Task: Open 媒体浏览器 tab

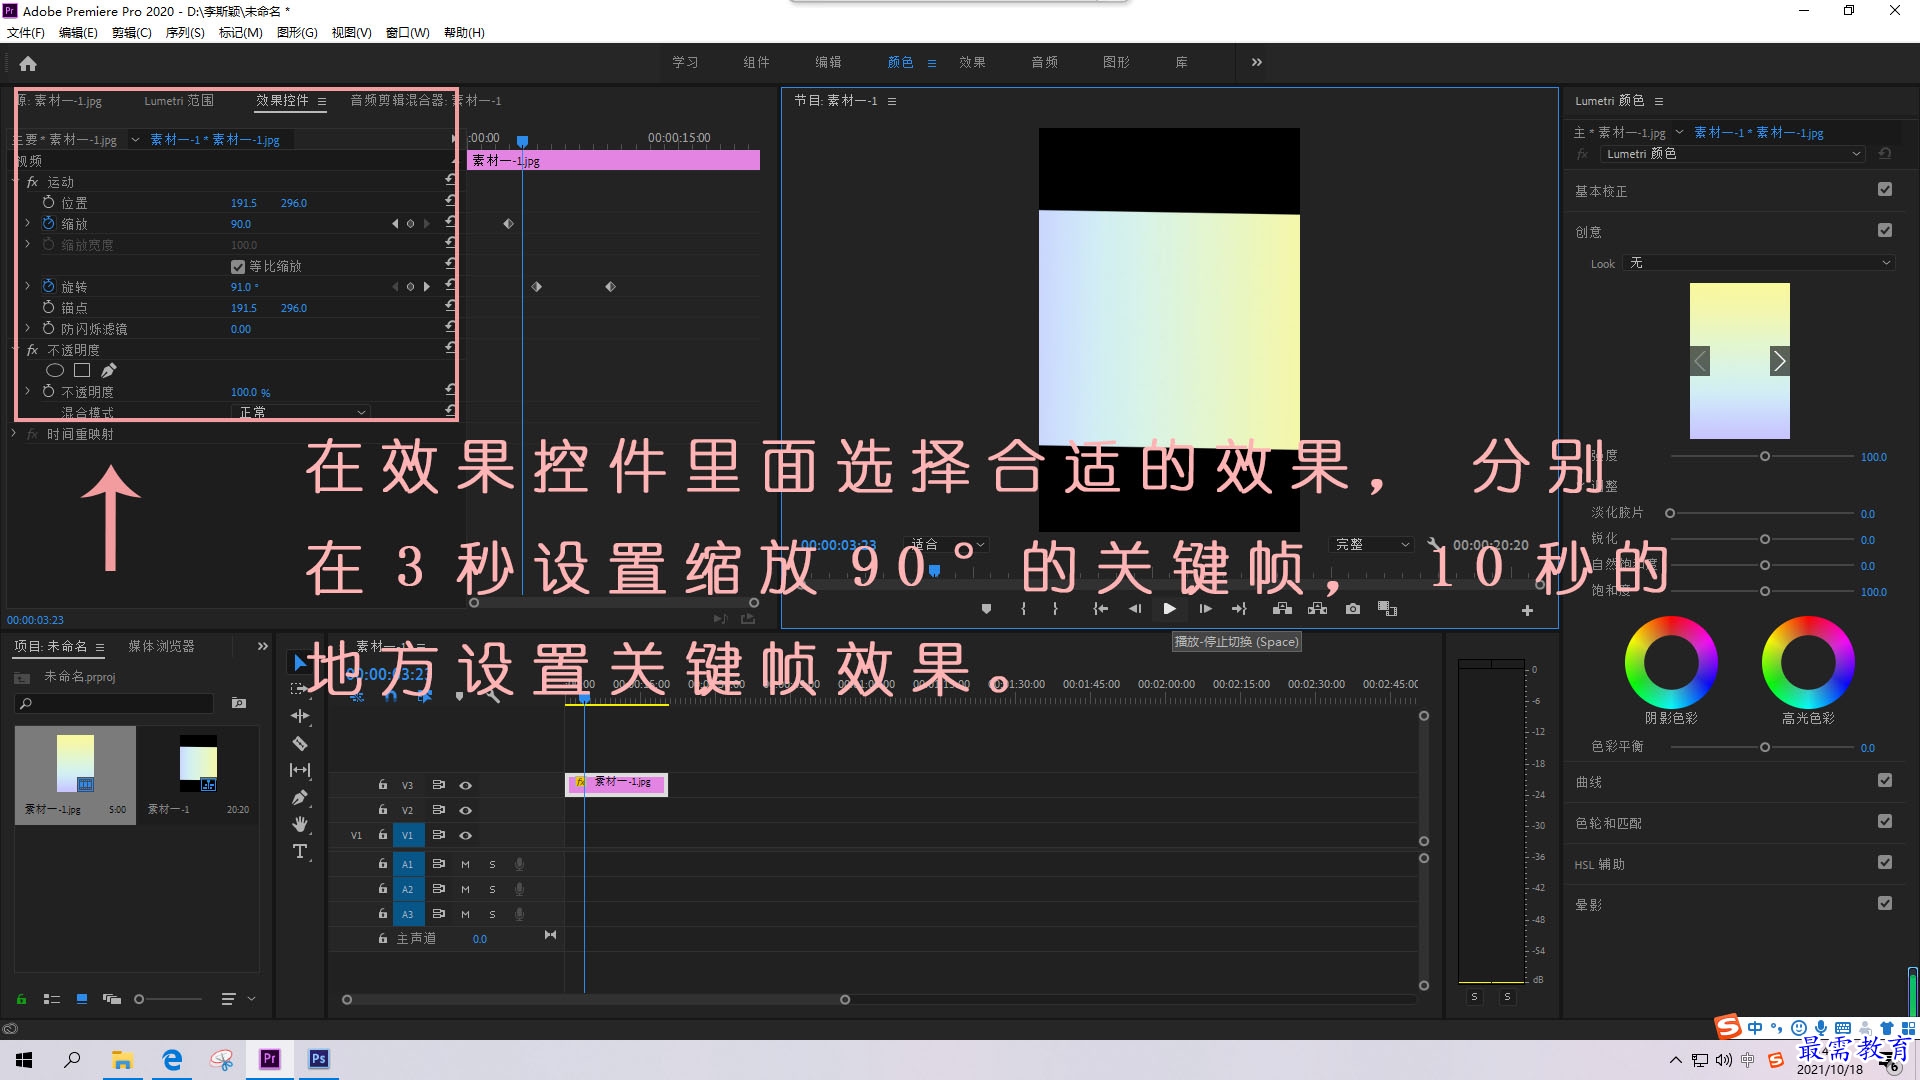Action: click(x=161, y=647)
